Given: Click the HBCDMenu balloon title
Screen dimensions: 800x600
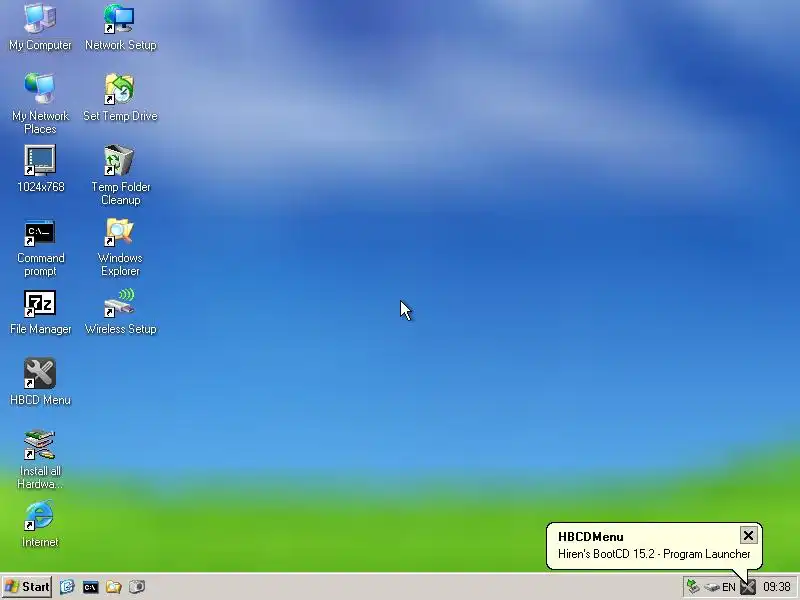Looking at the screenshot, I should (590, 537).
